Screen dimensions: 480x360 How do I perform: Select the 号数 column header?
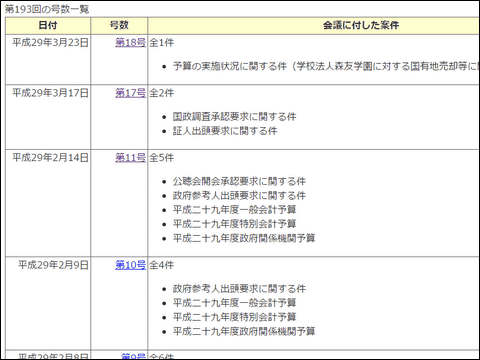119,26
